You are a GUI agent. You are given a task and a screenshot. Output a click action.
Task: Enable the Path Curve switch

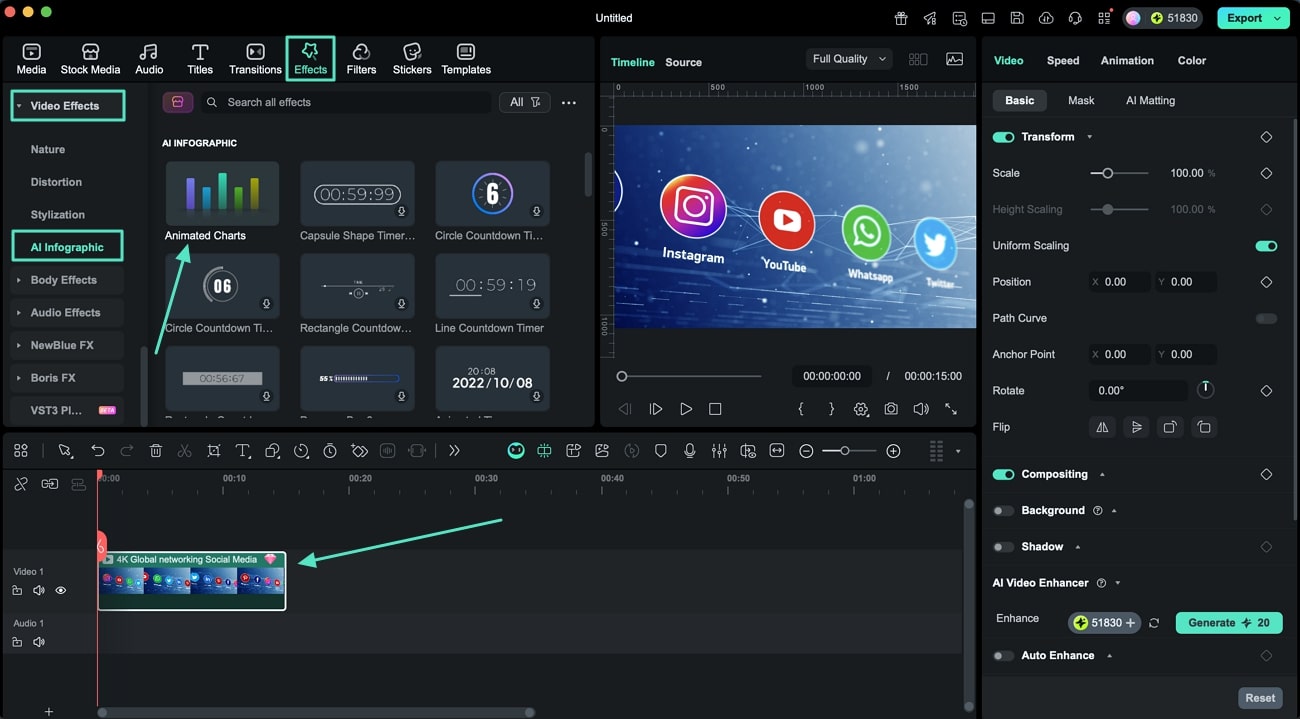point(1266,318)
